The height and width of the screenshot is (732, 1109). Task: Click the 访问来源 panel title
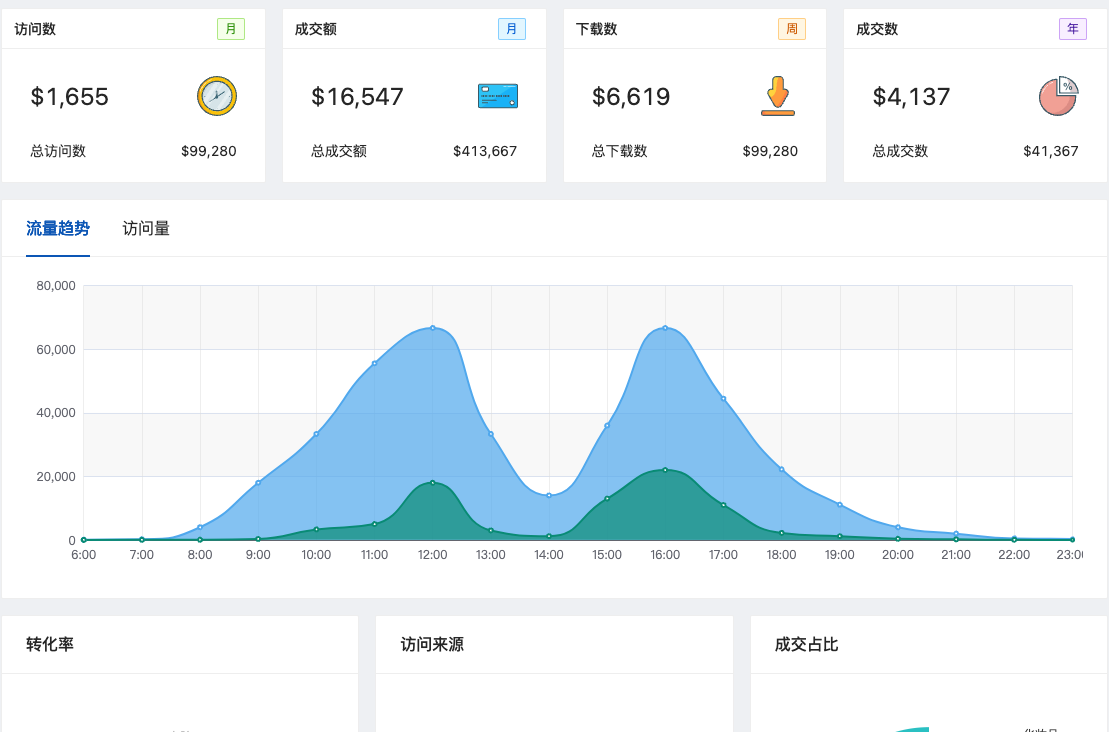[x=432, y=644]
